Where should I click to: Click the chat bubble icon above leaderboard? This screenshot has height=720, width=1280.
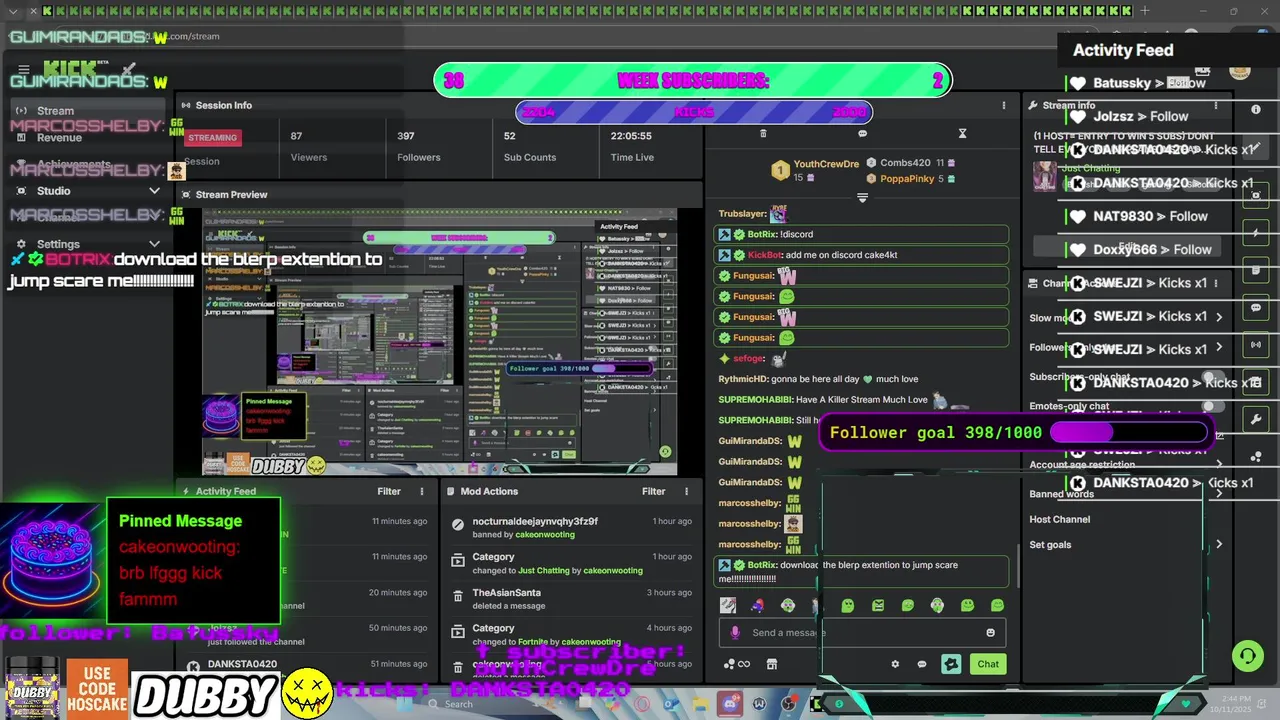pyautogui.click(x=862, y=133)
